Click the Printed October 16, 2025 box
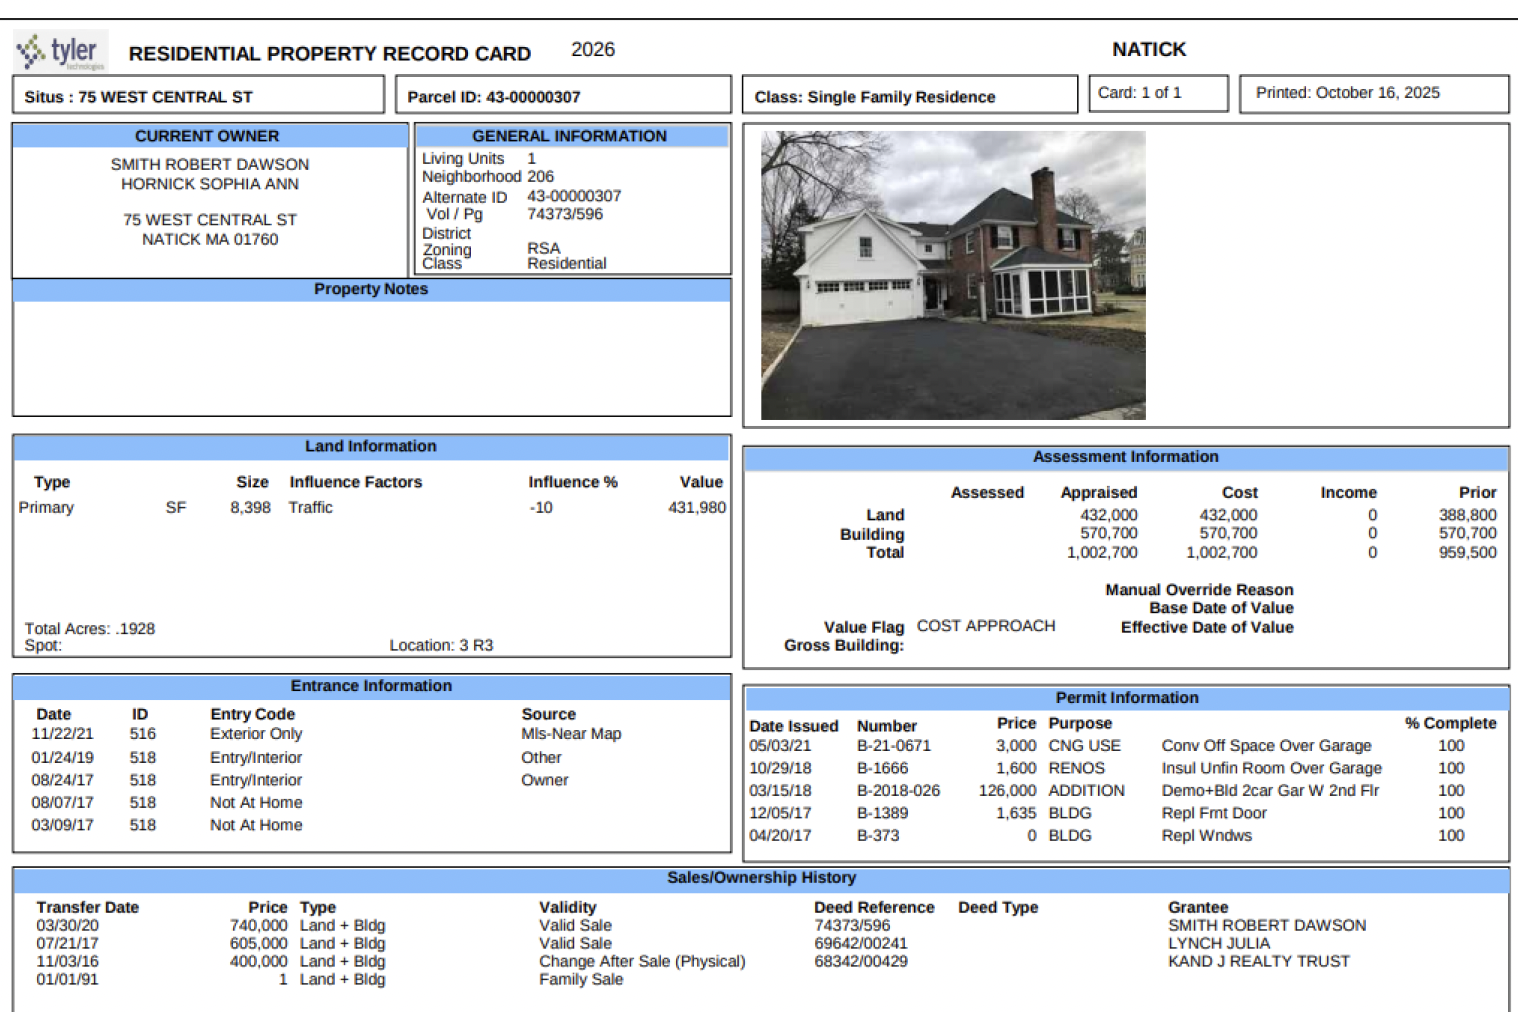The width and height of the screenshot is (1518, 1012). [1373, 93]
